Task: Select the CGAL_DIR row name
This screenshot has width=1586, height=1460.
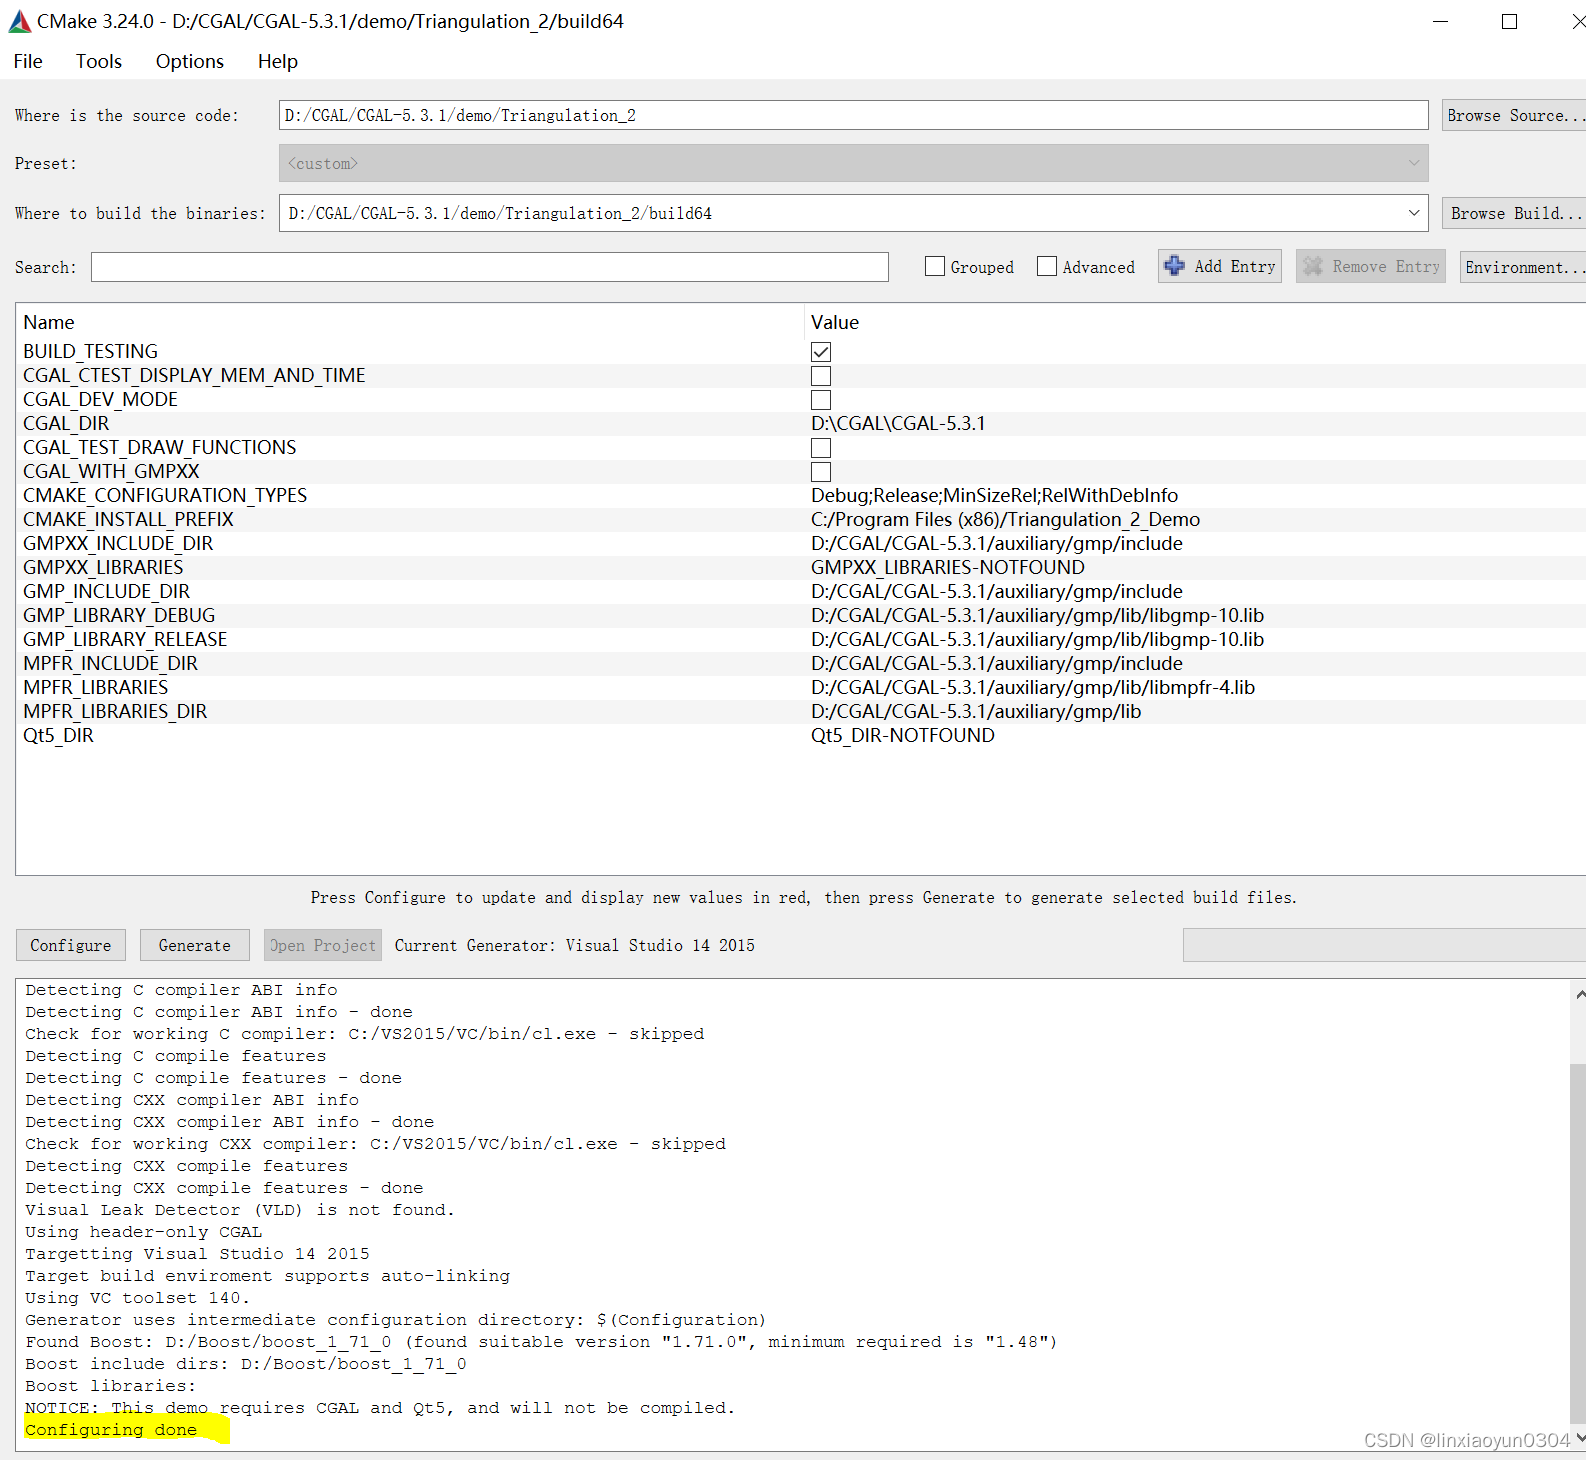Action: click(x=67, y=423)
